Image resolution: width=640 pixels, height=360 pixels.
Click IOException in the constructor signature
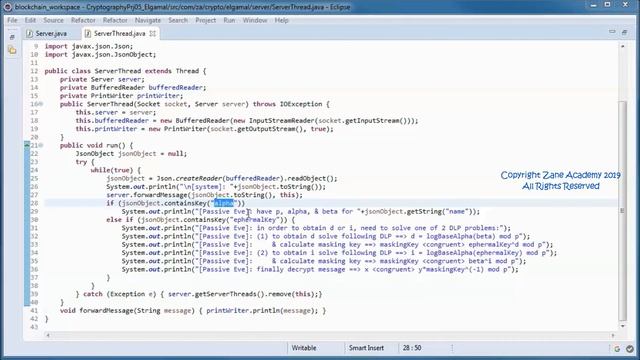pos(301,104)
